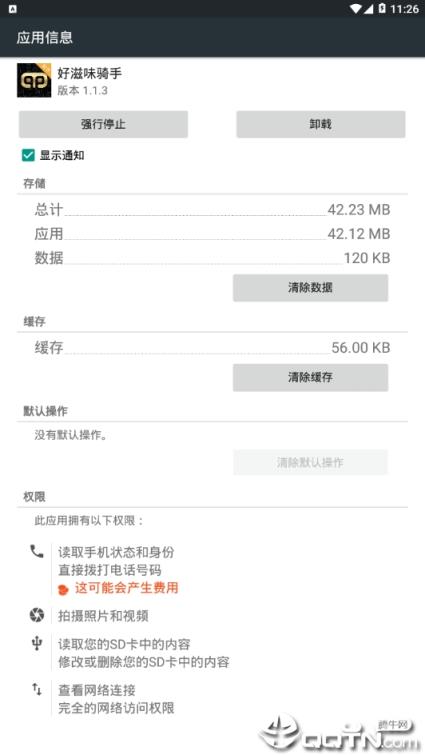425x755 pixels.
Task: Tap the 这可能会产生费用 warning text
Action: click(127, 588)
